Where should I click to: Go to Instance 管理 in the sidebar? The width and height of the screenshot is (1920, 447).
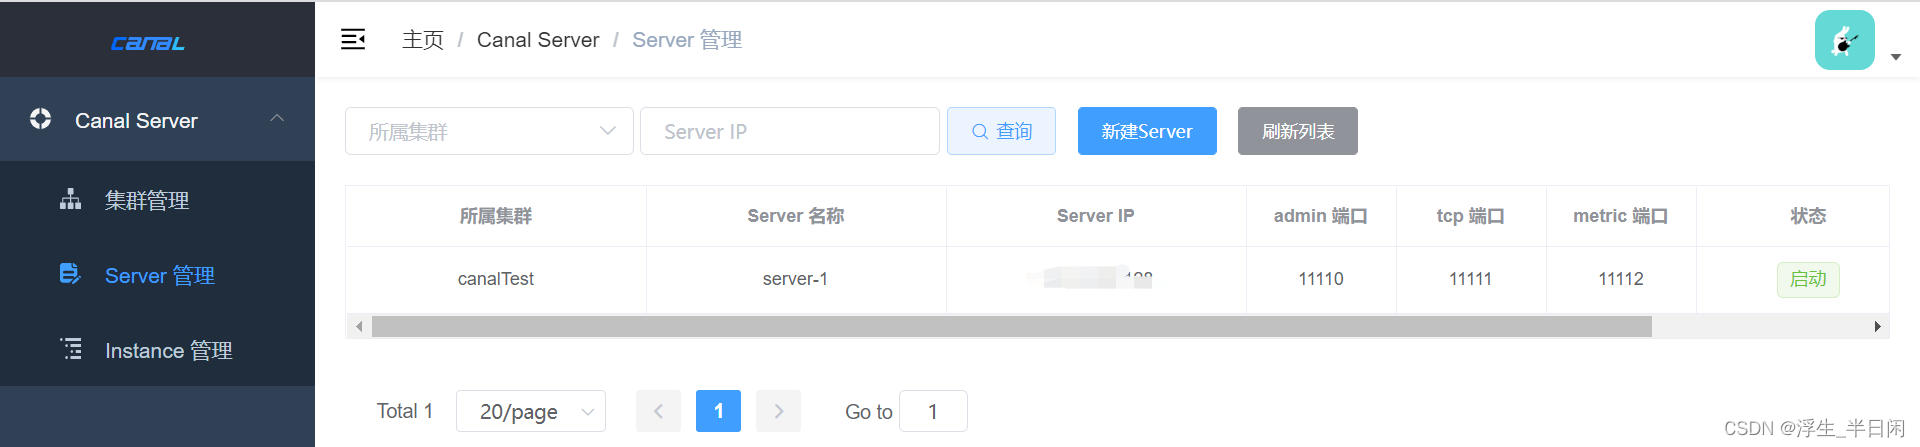click(157, 350)
